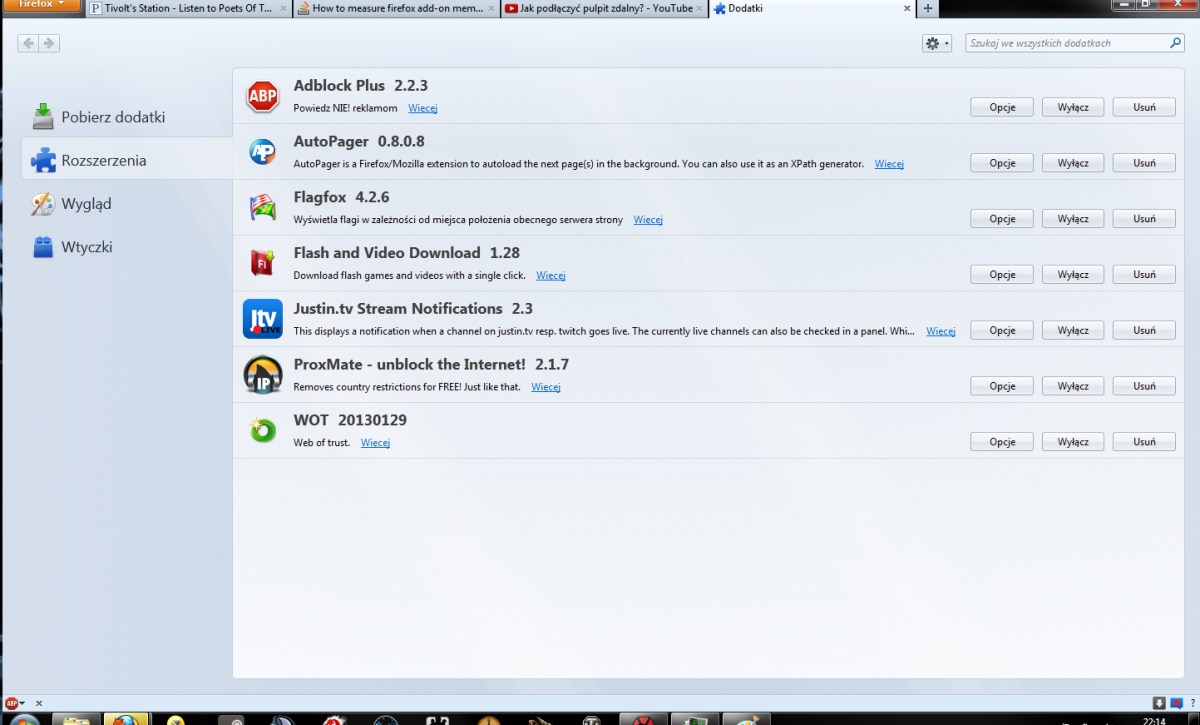1200x725 pixels.
Task: Disable ProxMate with Wyłącz
Action: click(x=1073, y=386)
